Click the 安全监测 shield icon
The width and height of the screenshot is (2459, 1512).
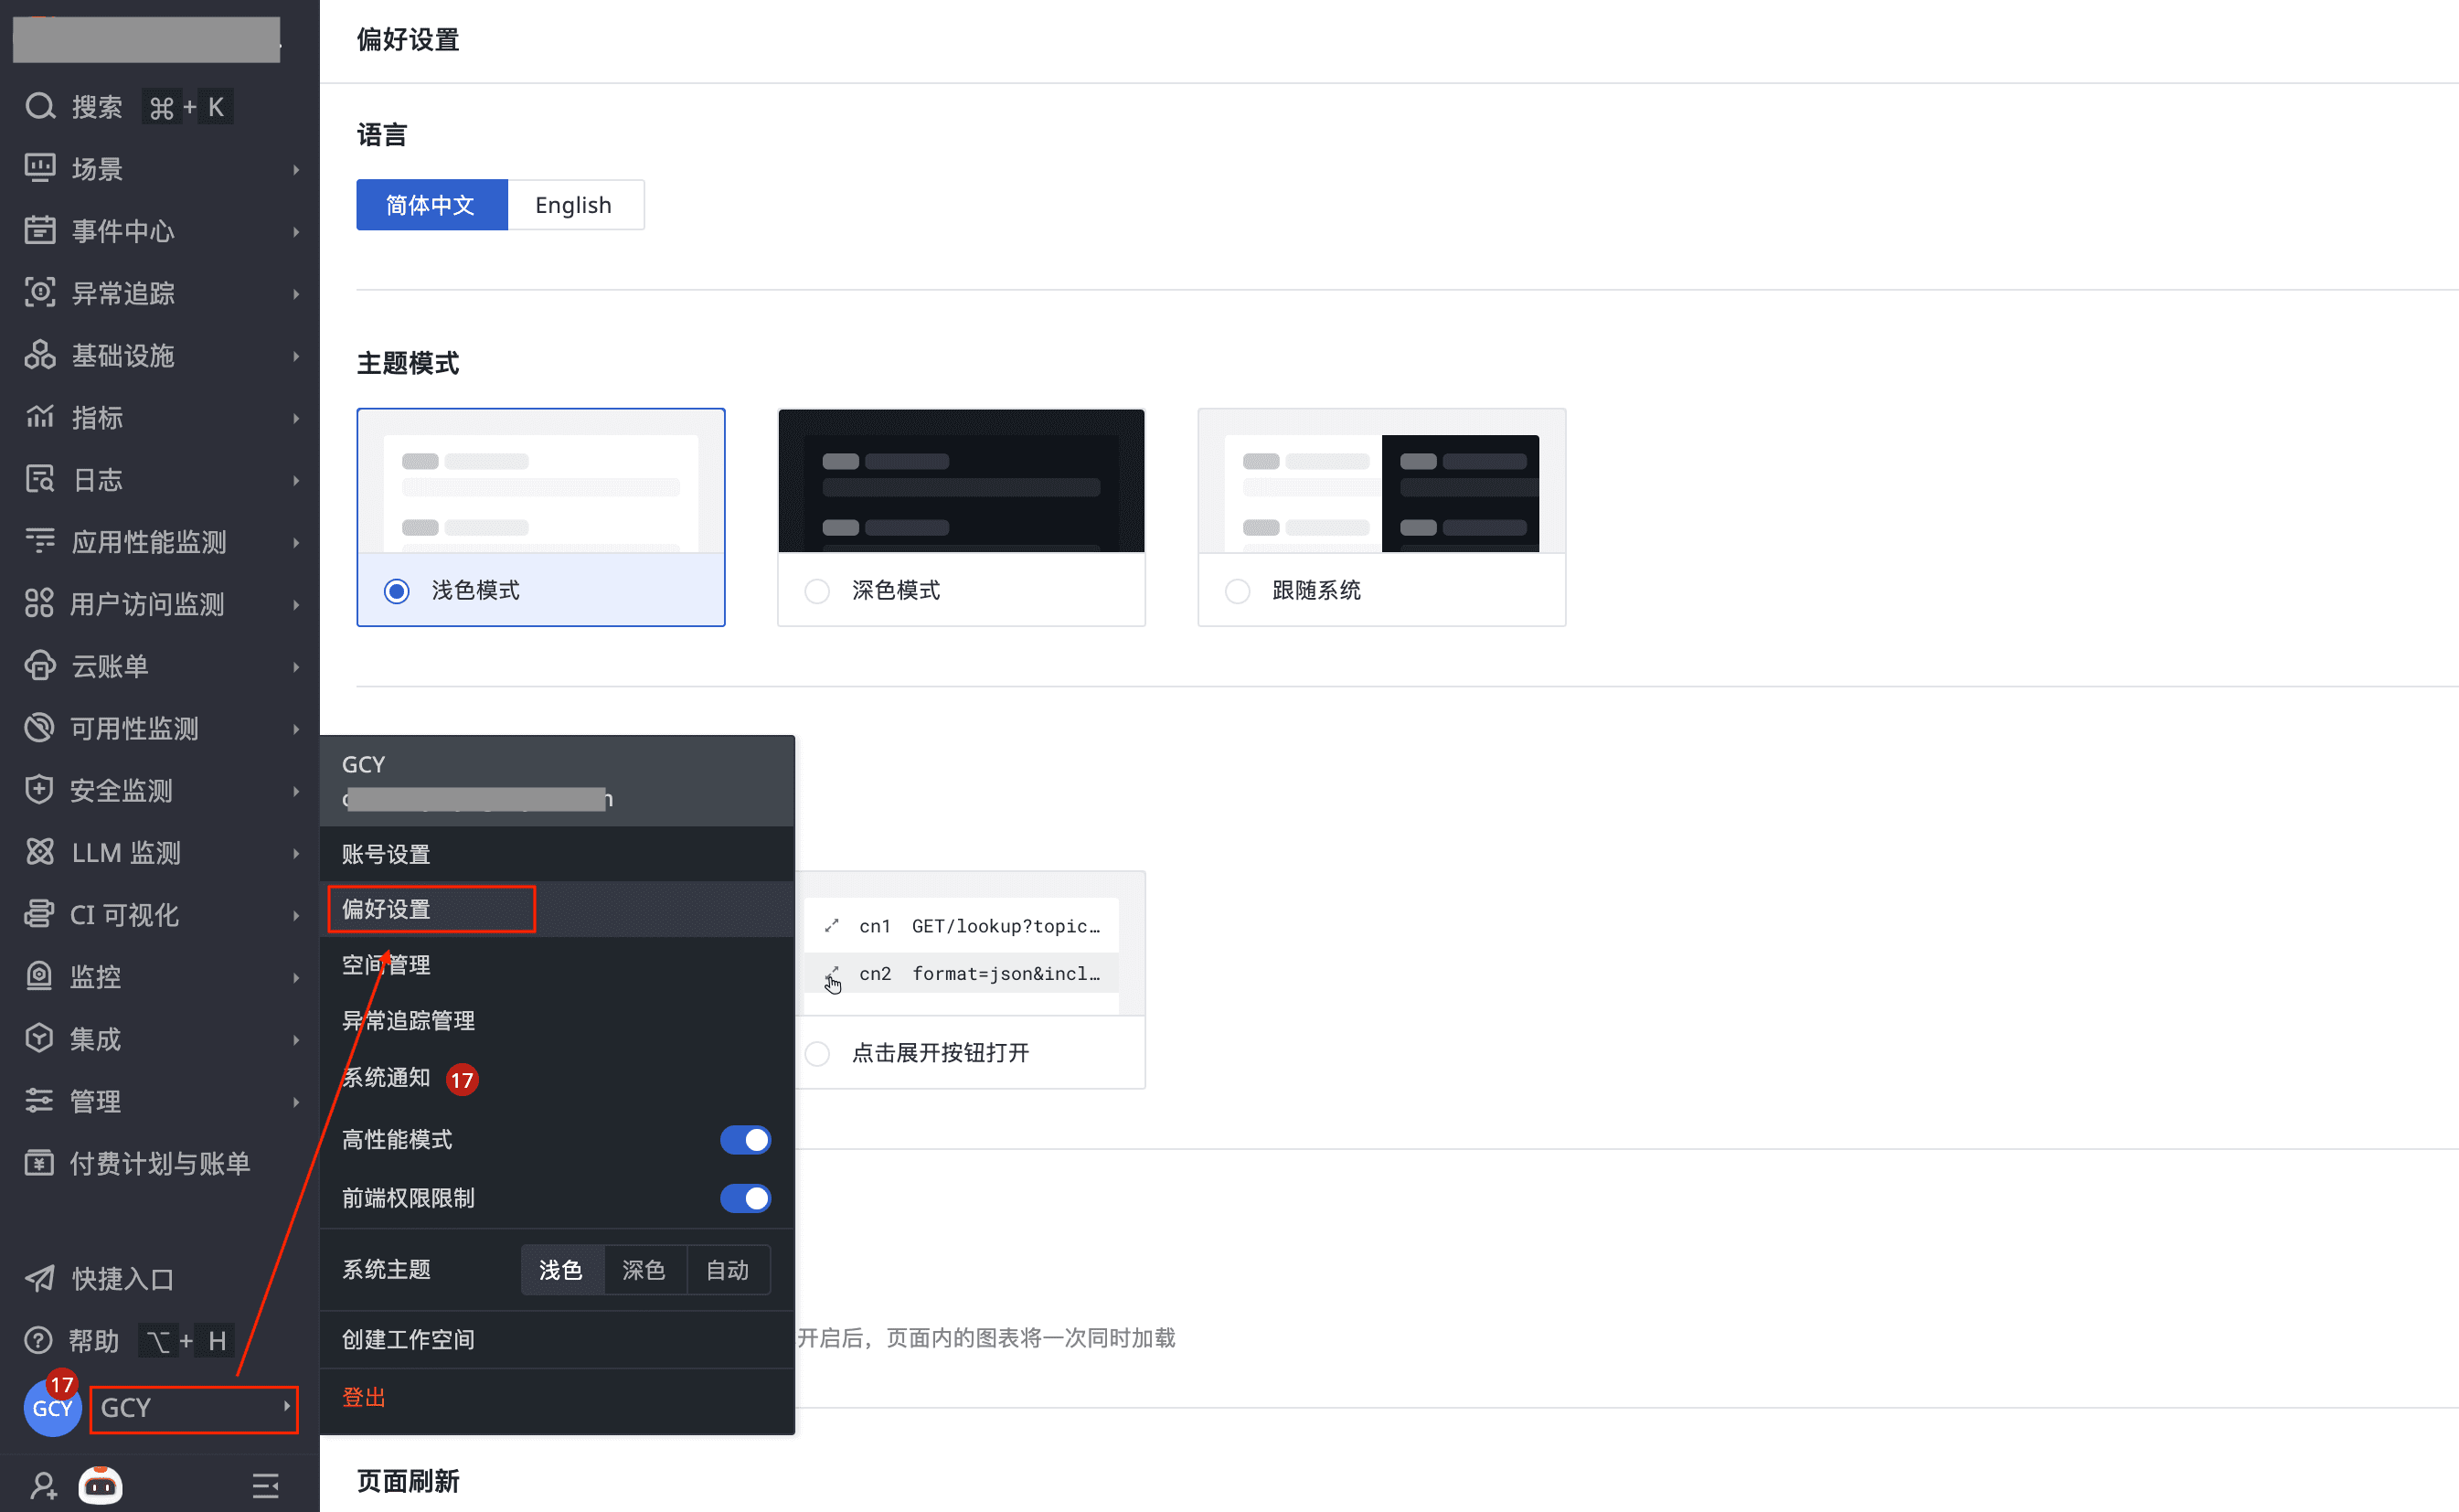click(40, 790)
